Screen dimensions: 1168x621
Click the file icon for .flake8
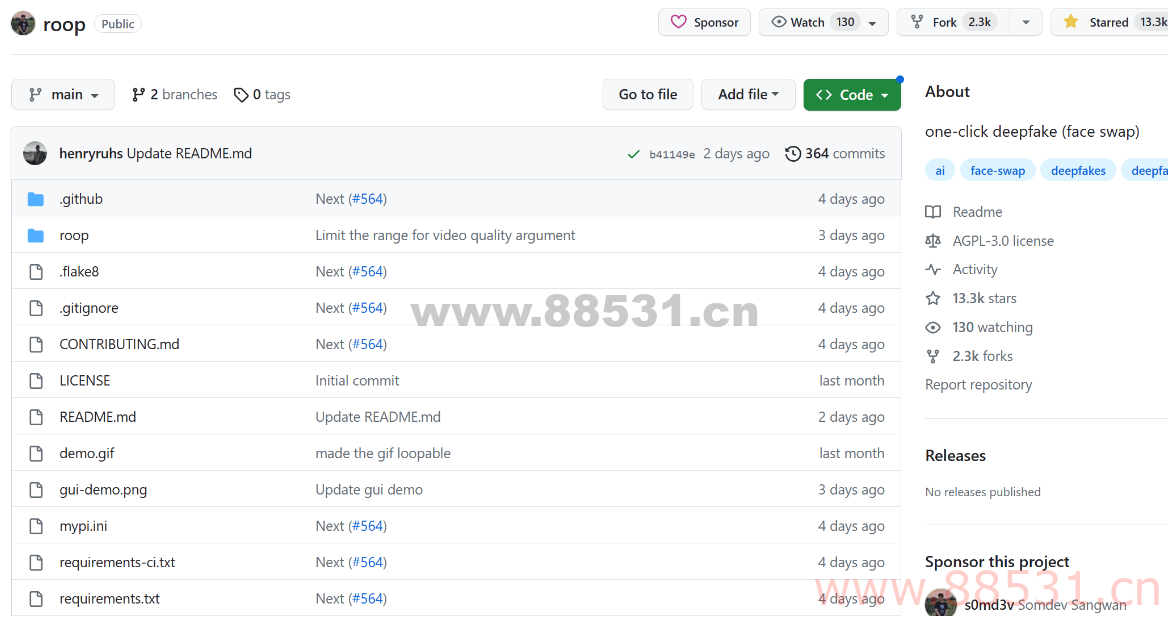click(36, 272)
